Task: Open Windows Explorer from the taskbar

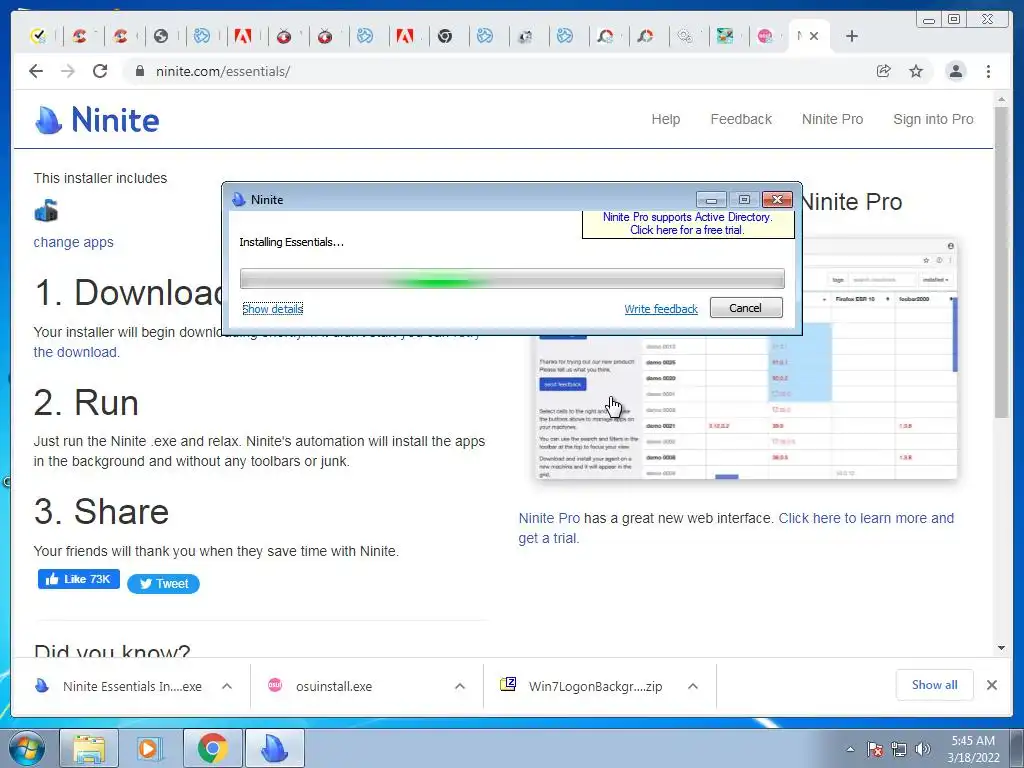Action: tap(89, 748)
